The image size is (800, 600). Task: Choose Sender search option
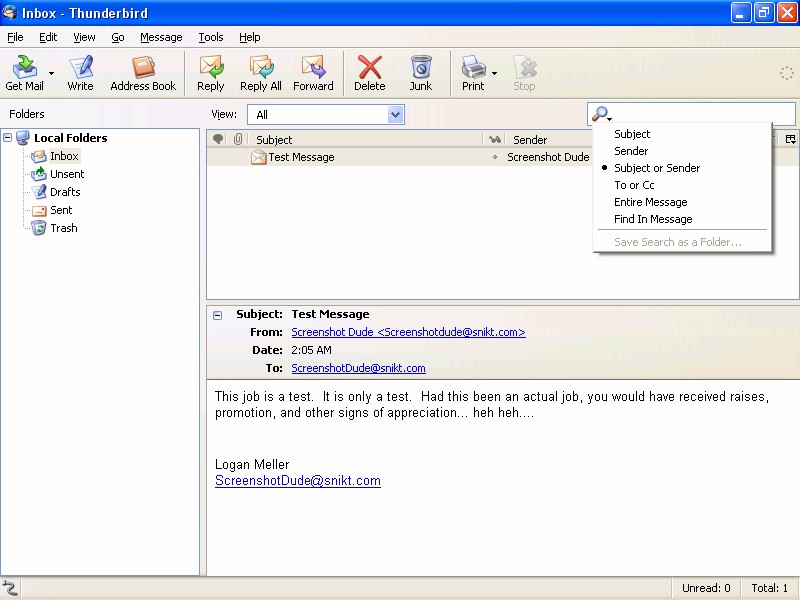pyautogui.click(x=631, y=151)
